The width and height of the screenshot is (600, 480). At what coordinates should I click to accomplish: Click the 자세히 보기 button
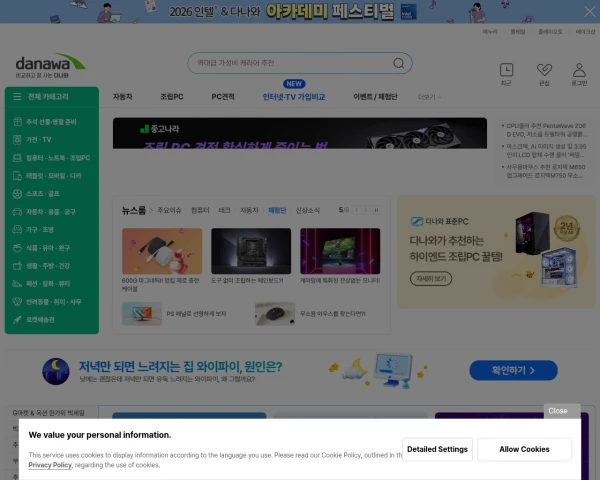point(431,279)
